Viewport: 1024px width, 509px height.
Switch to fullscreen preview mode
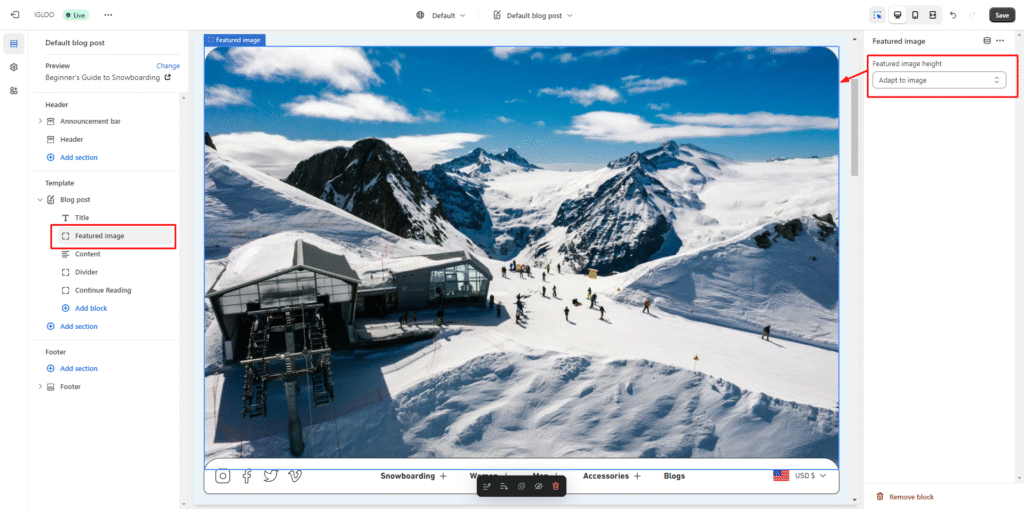pyautogui.click(x=932, y=15)
